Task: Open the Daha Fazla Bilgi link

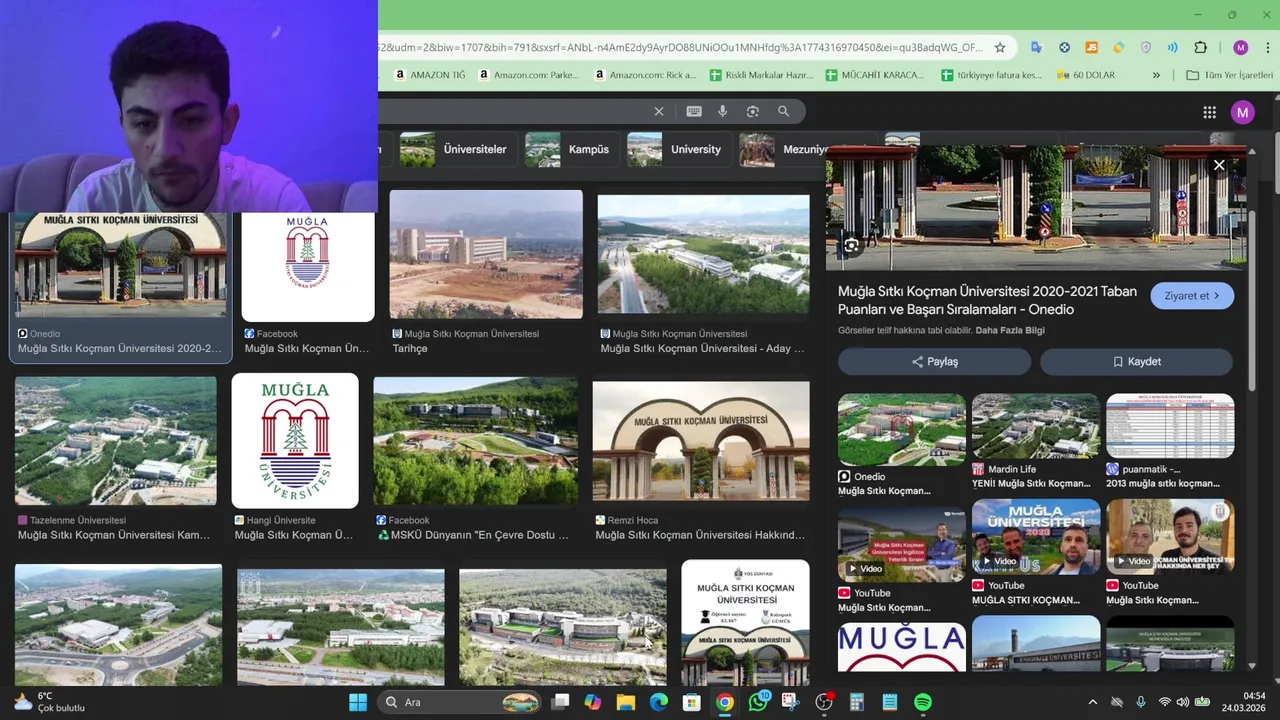Action: coord(1010,330)
